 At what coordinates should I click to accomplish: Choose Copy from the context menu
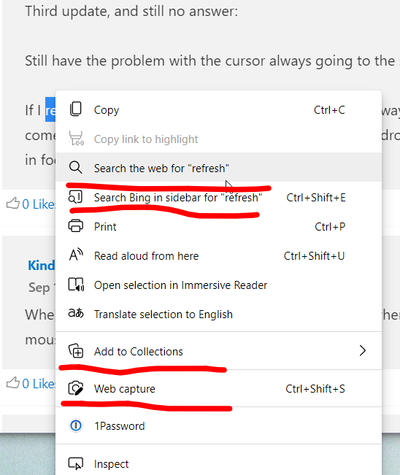[219, 109]
